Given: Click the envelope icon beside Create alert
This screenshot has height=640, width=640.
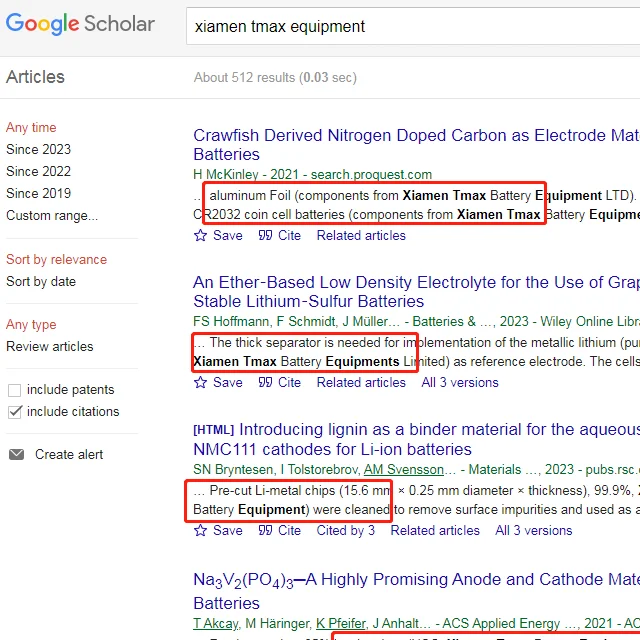Looking at the screenshot, I should point(16,454).
